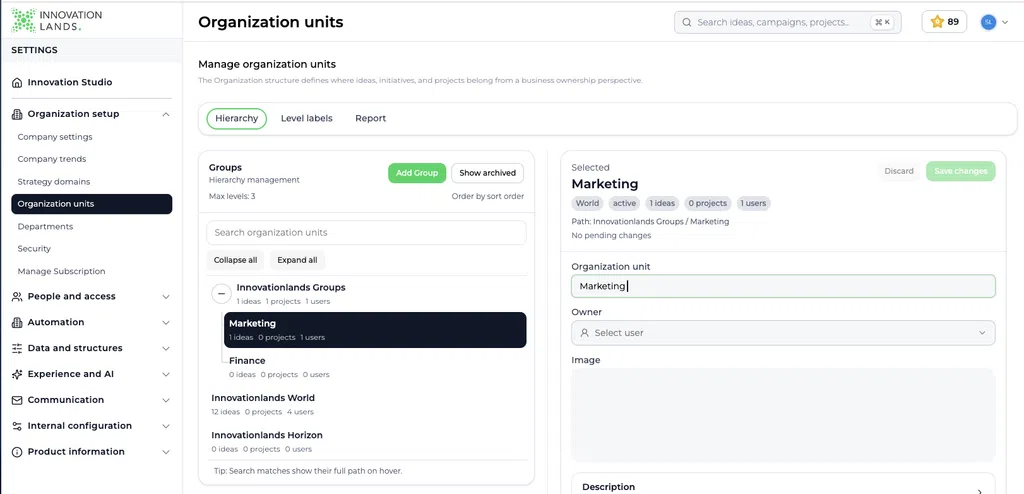
Task: Click the Automation building icon
Action: pyautogui.click(x=17, y=322)
